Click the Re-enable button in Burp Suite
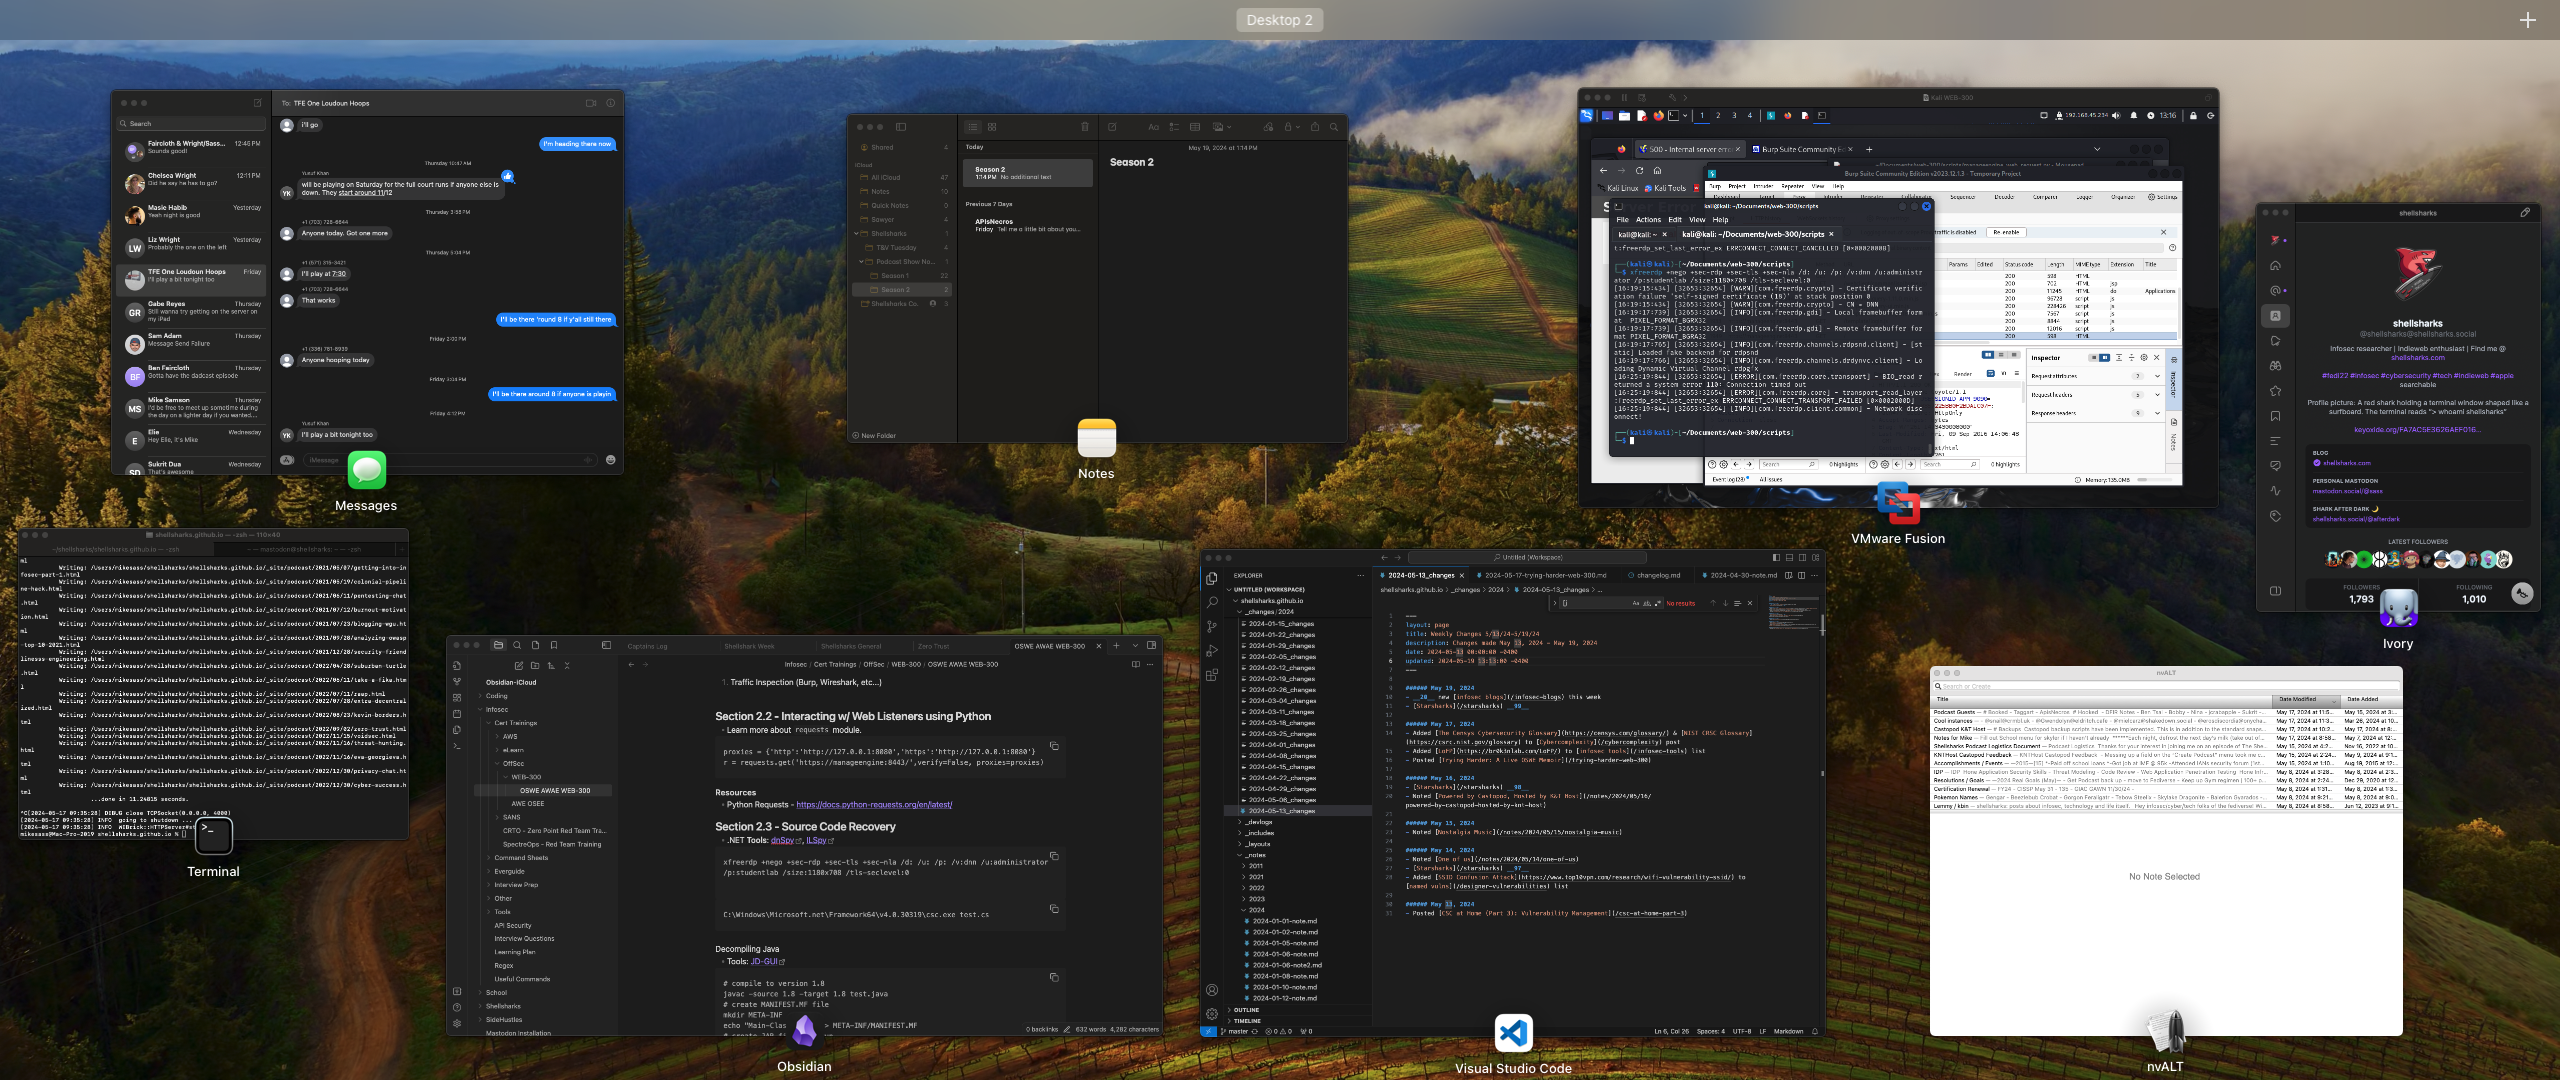Screen dimensions: 2560x1080 2006,232
